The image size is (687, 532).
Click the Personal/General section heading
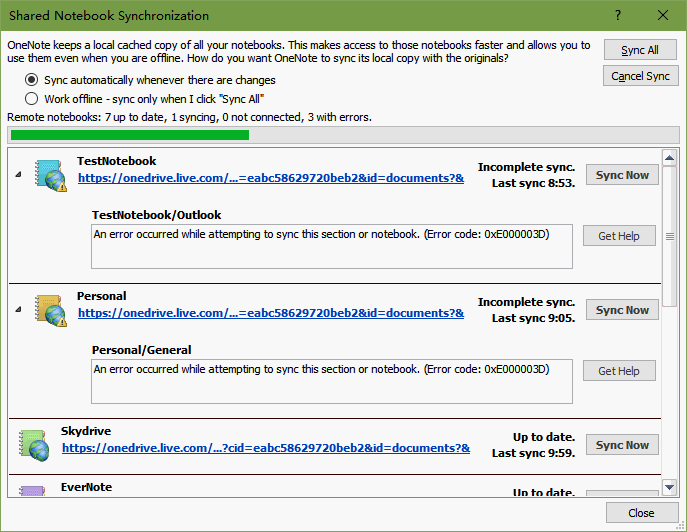click(142, 350)
